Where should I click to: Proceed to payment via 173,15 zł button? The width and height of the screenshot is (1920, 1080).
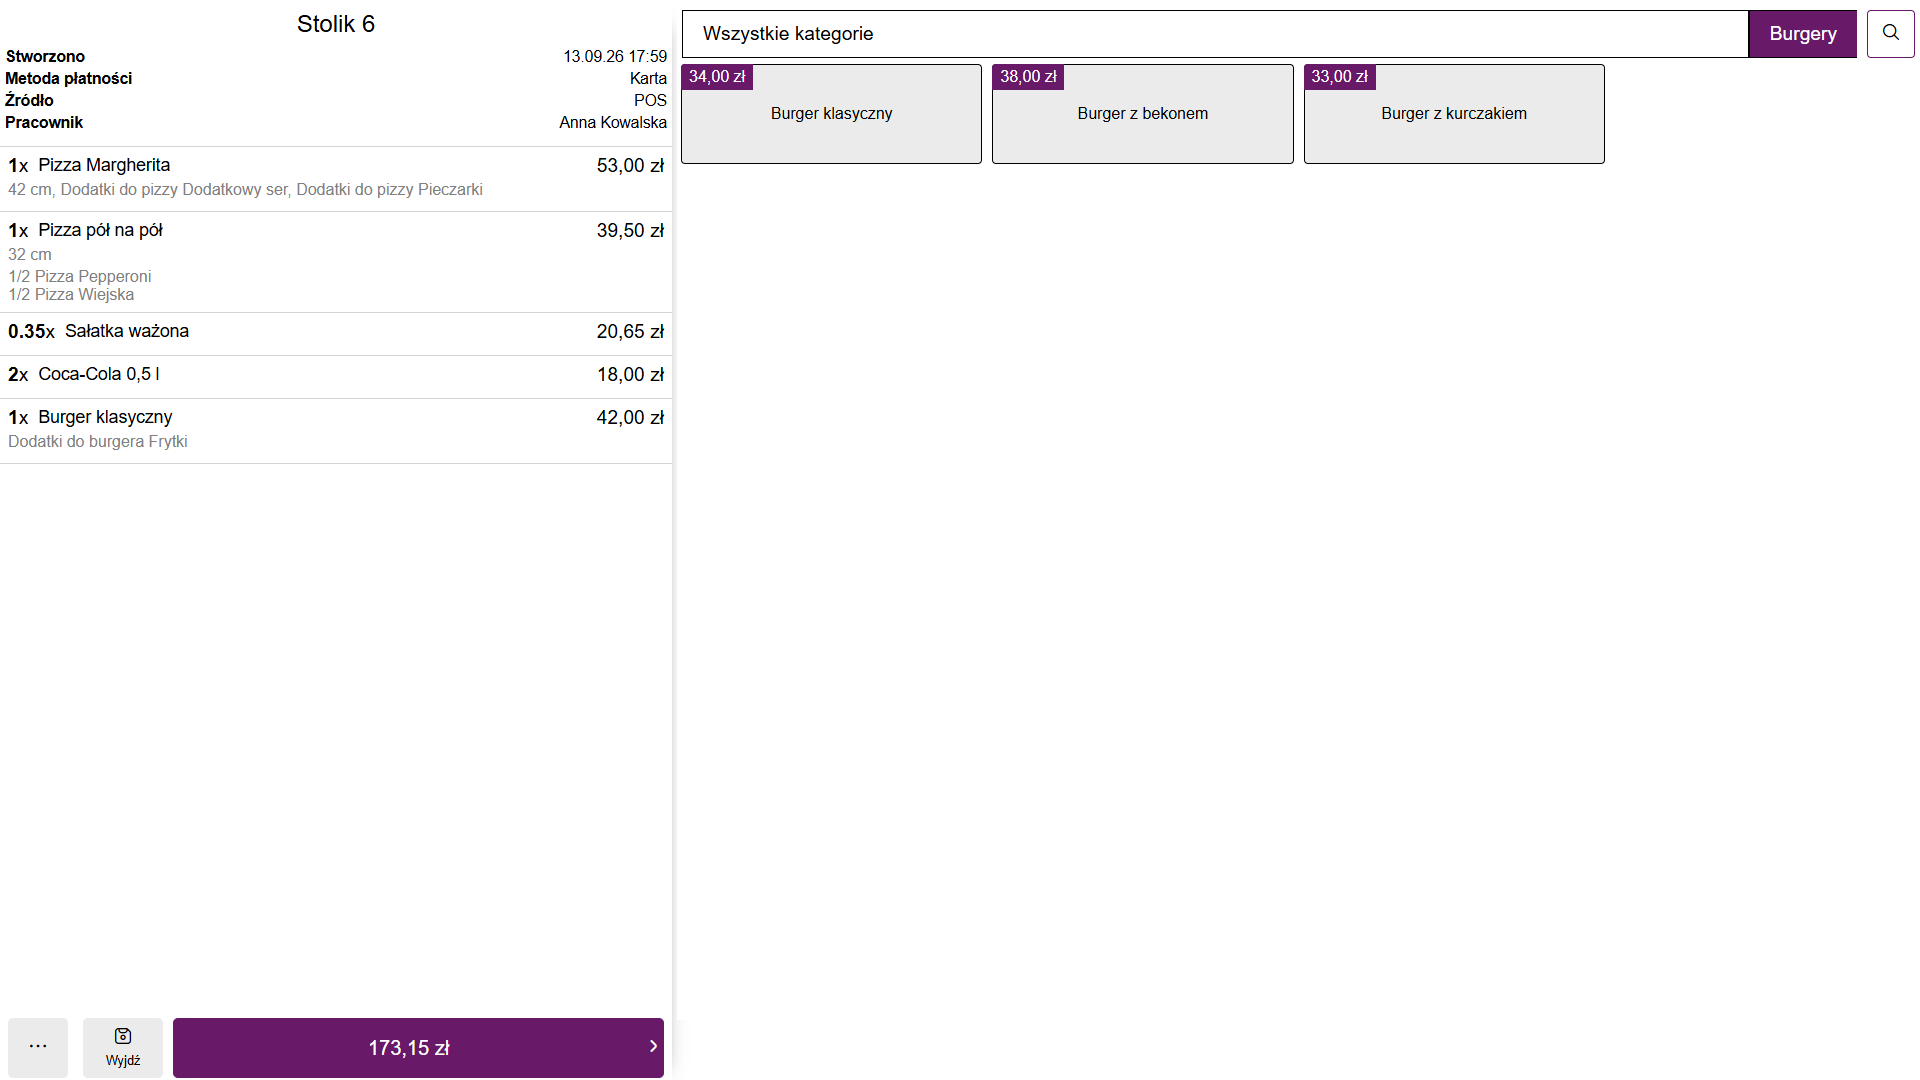point(418,1047)
